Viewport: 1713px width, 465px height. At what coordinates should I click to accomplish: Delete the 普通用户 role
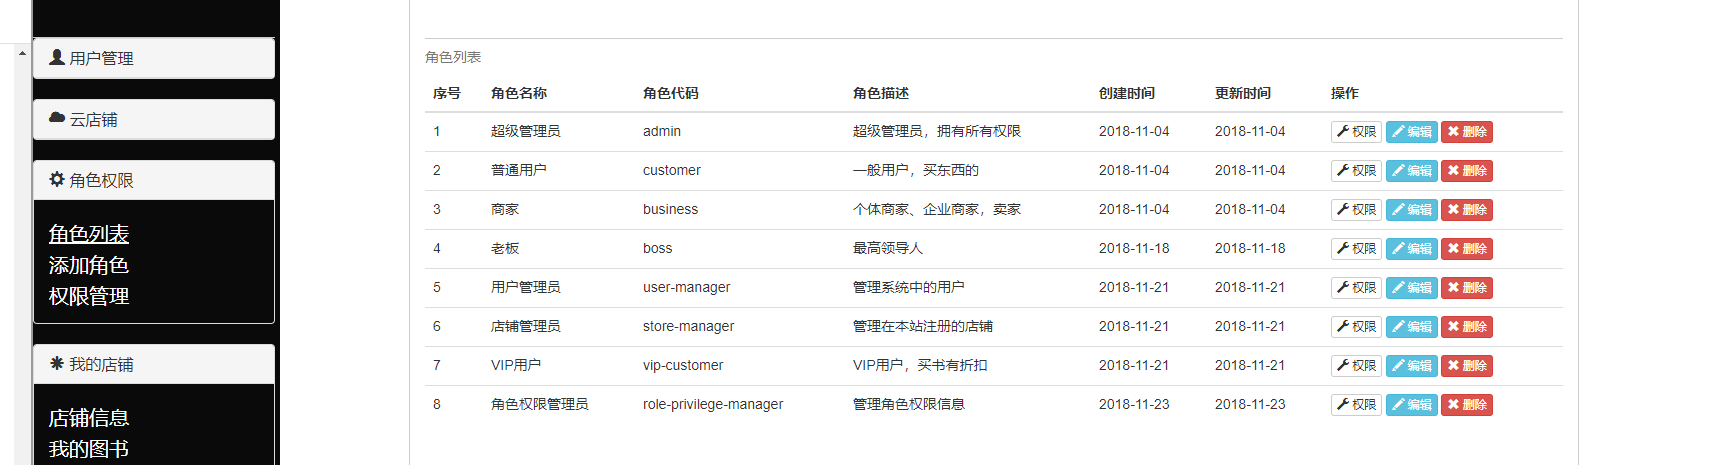[1467, 171]
